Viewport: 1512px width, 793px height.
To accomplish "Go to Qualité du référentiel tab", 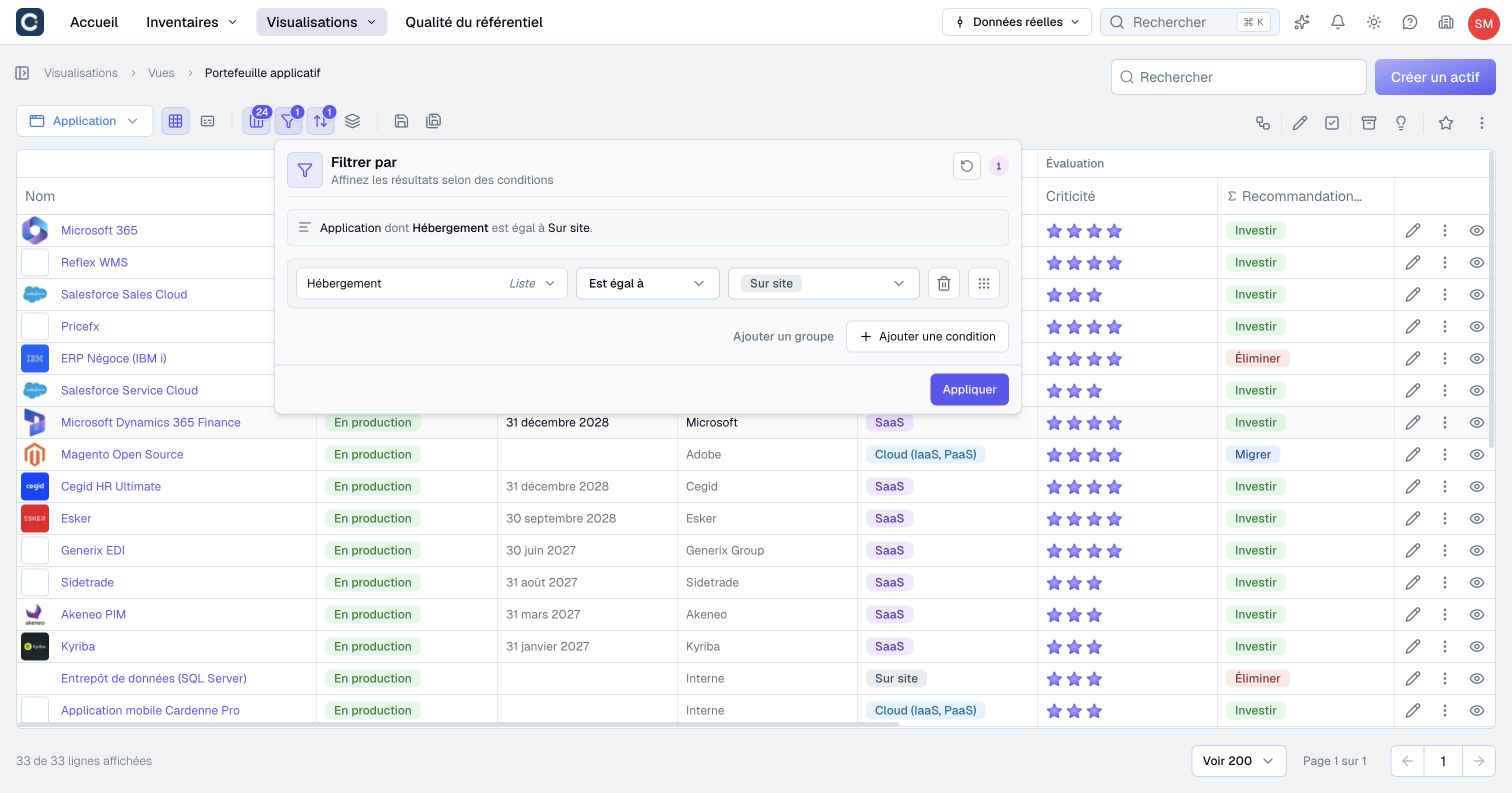I will click(474, 22).
